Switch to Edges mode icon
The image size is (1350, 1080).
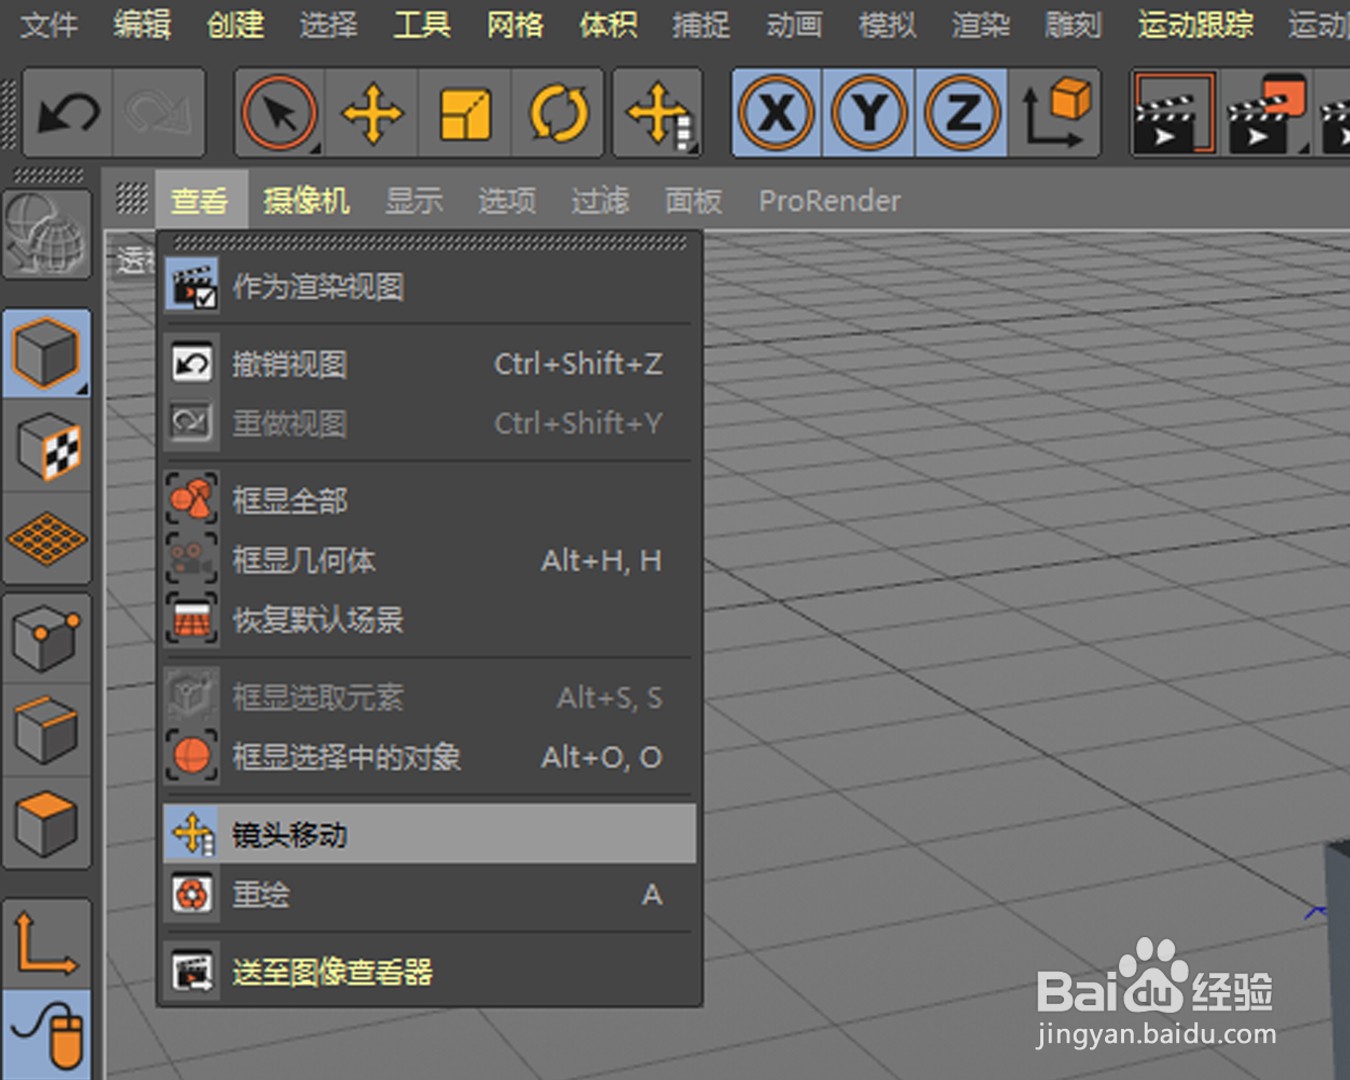pos(47,731)
